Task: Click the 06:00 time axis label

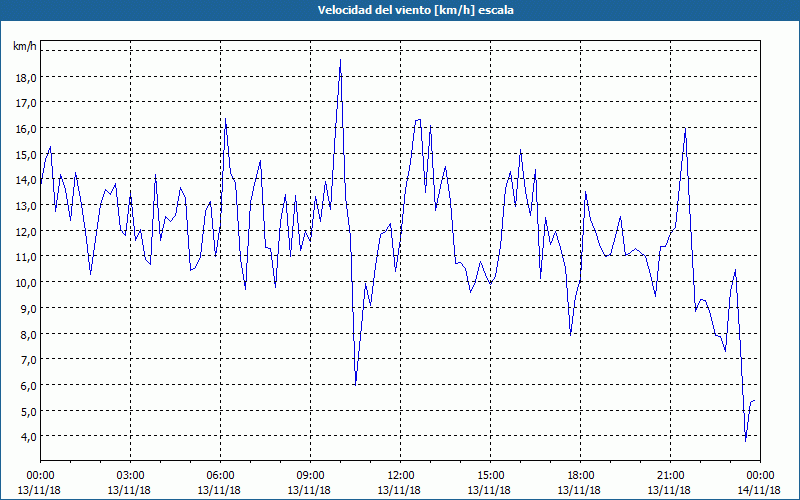Action: coord(220,476)
